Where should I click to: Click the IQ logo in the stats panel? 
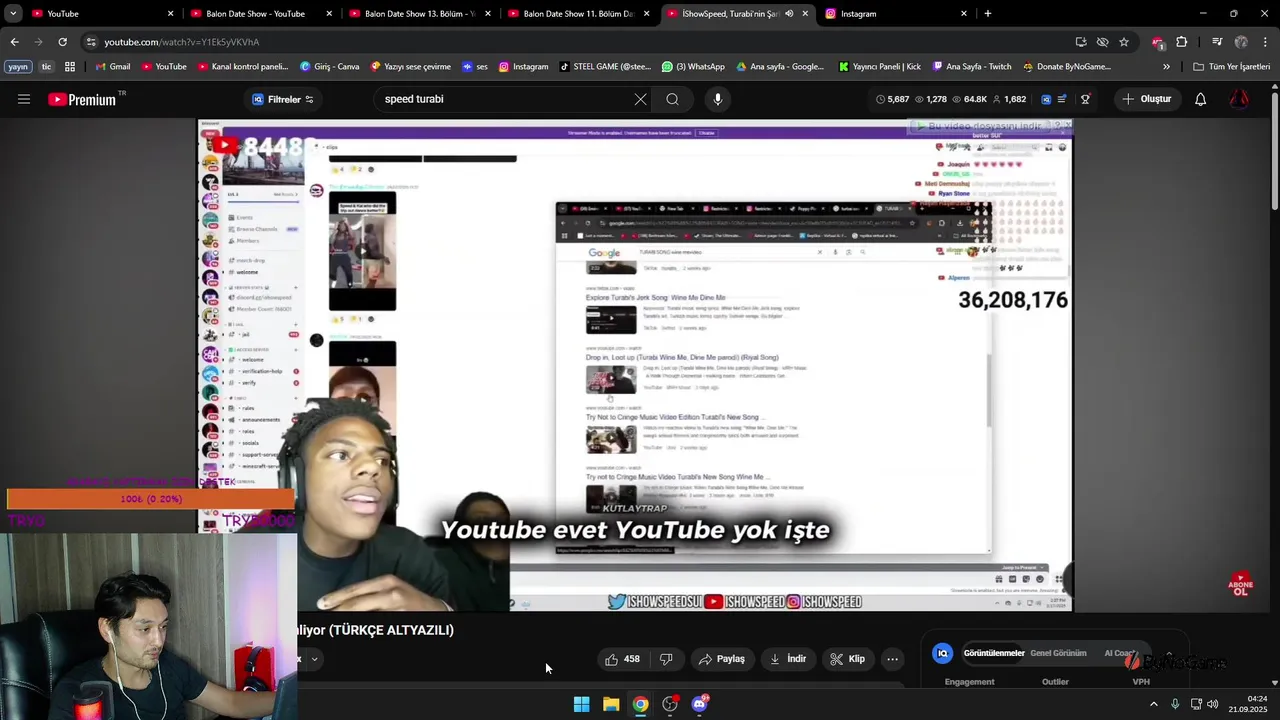coord(942,653)
